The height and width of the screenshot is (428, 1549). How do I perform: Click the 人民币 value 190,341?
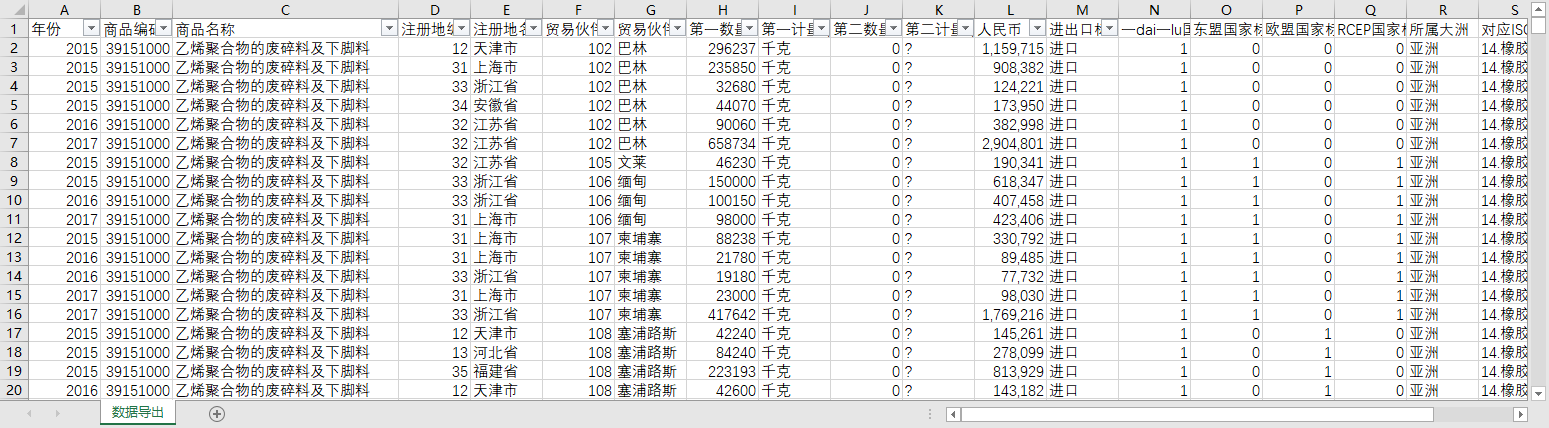(1011, 162)
